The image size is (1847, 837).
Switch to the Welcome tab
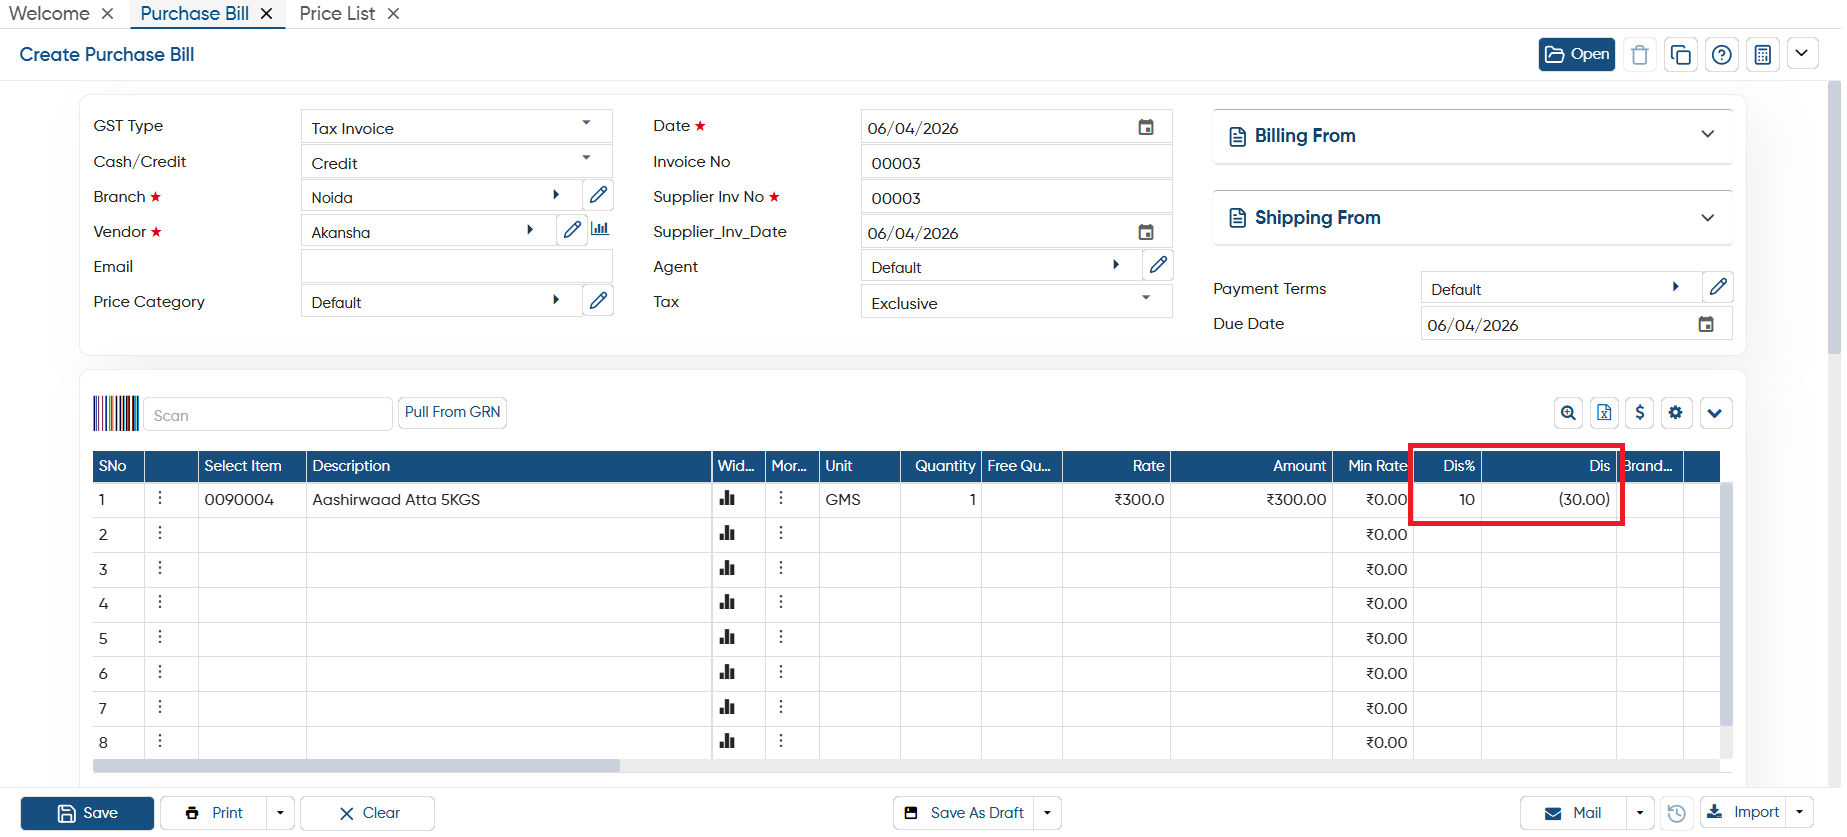tap(49, 14)
